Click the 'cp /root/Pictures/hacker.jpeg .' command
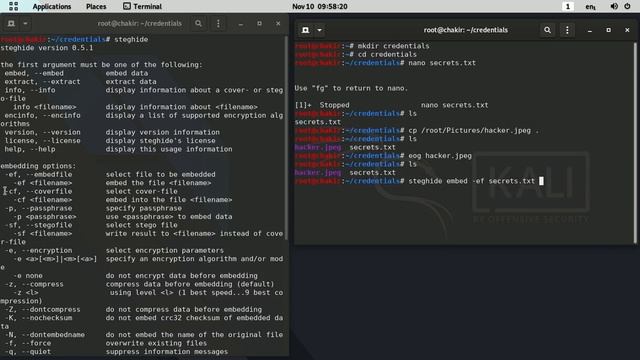 [x=473, y=130]
